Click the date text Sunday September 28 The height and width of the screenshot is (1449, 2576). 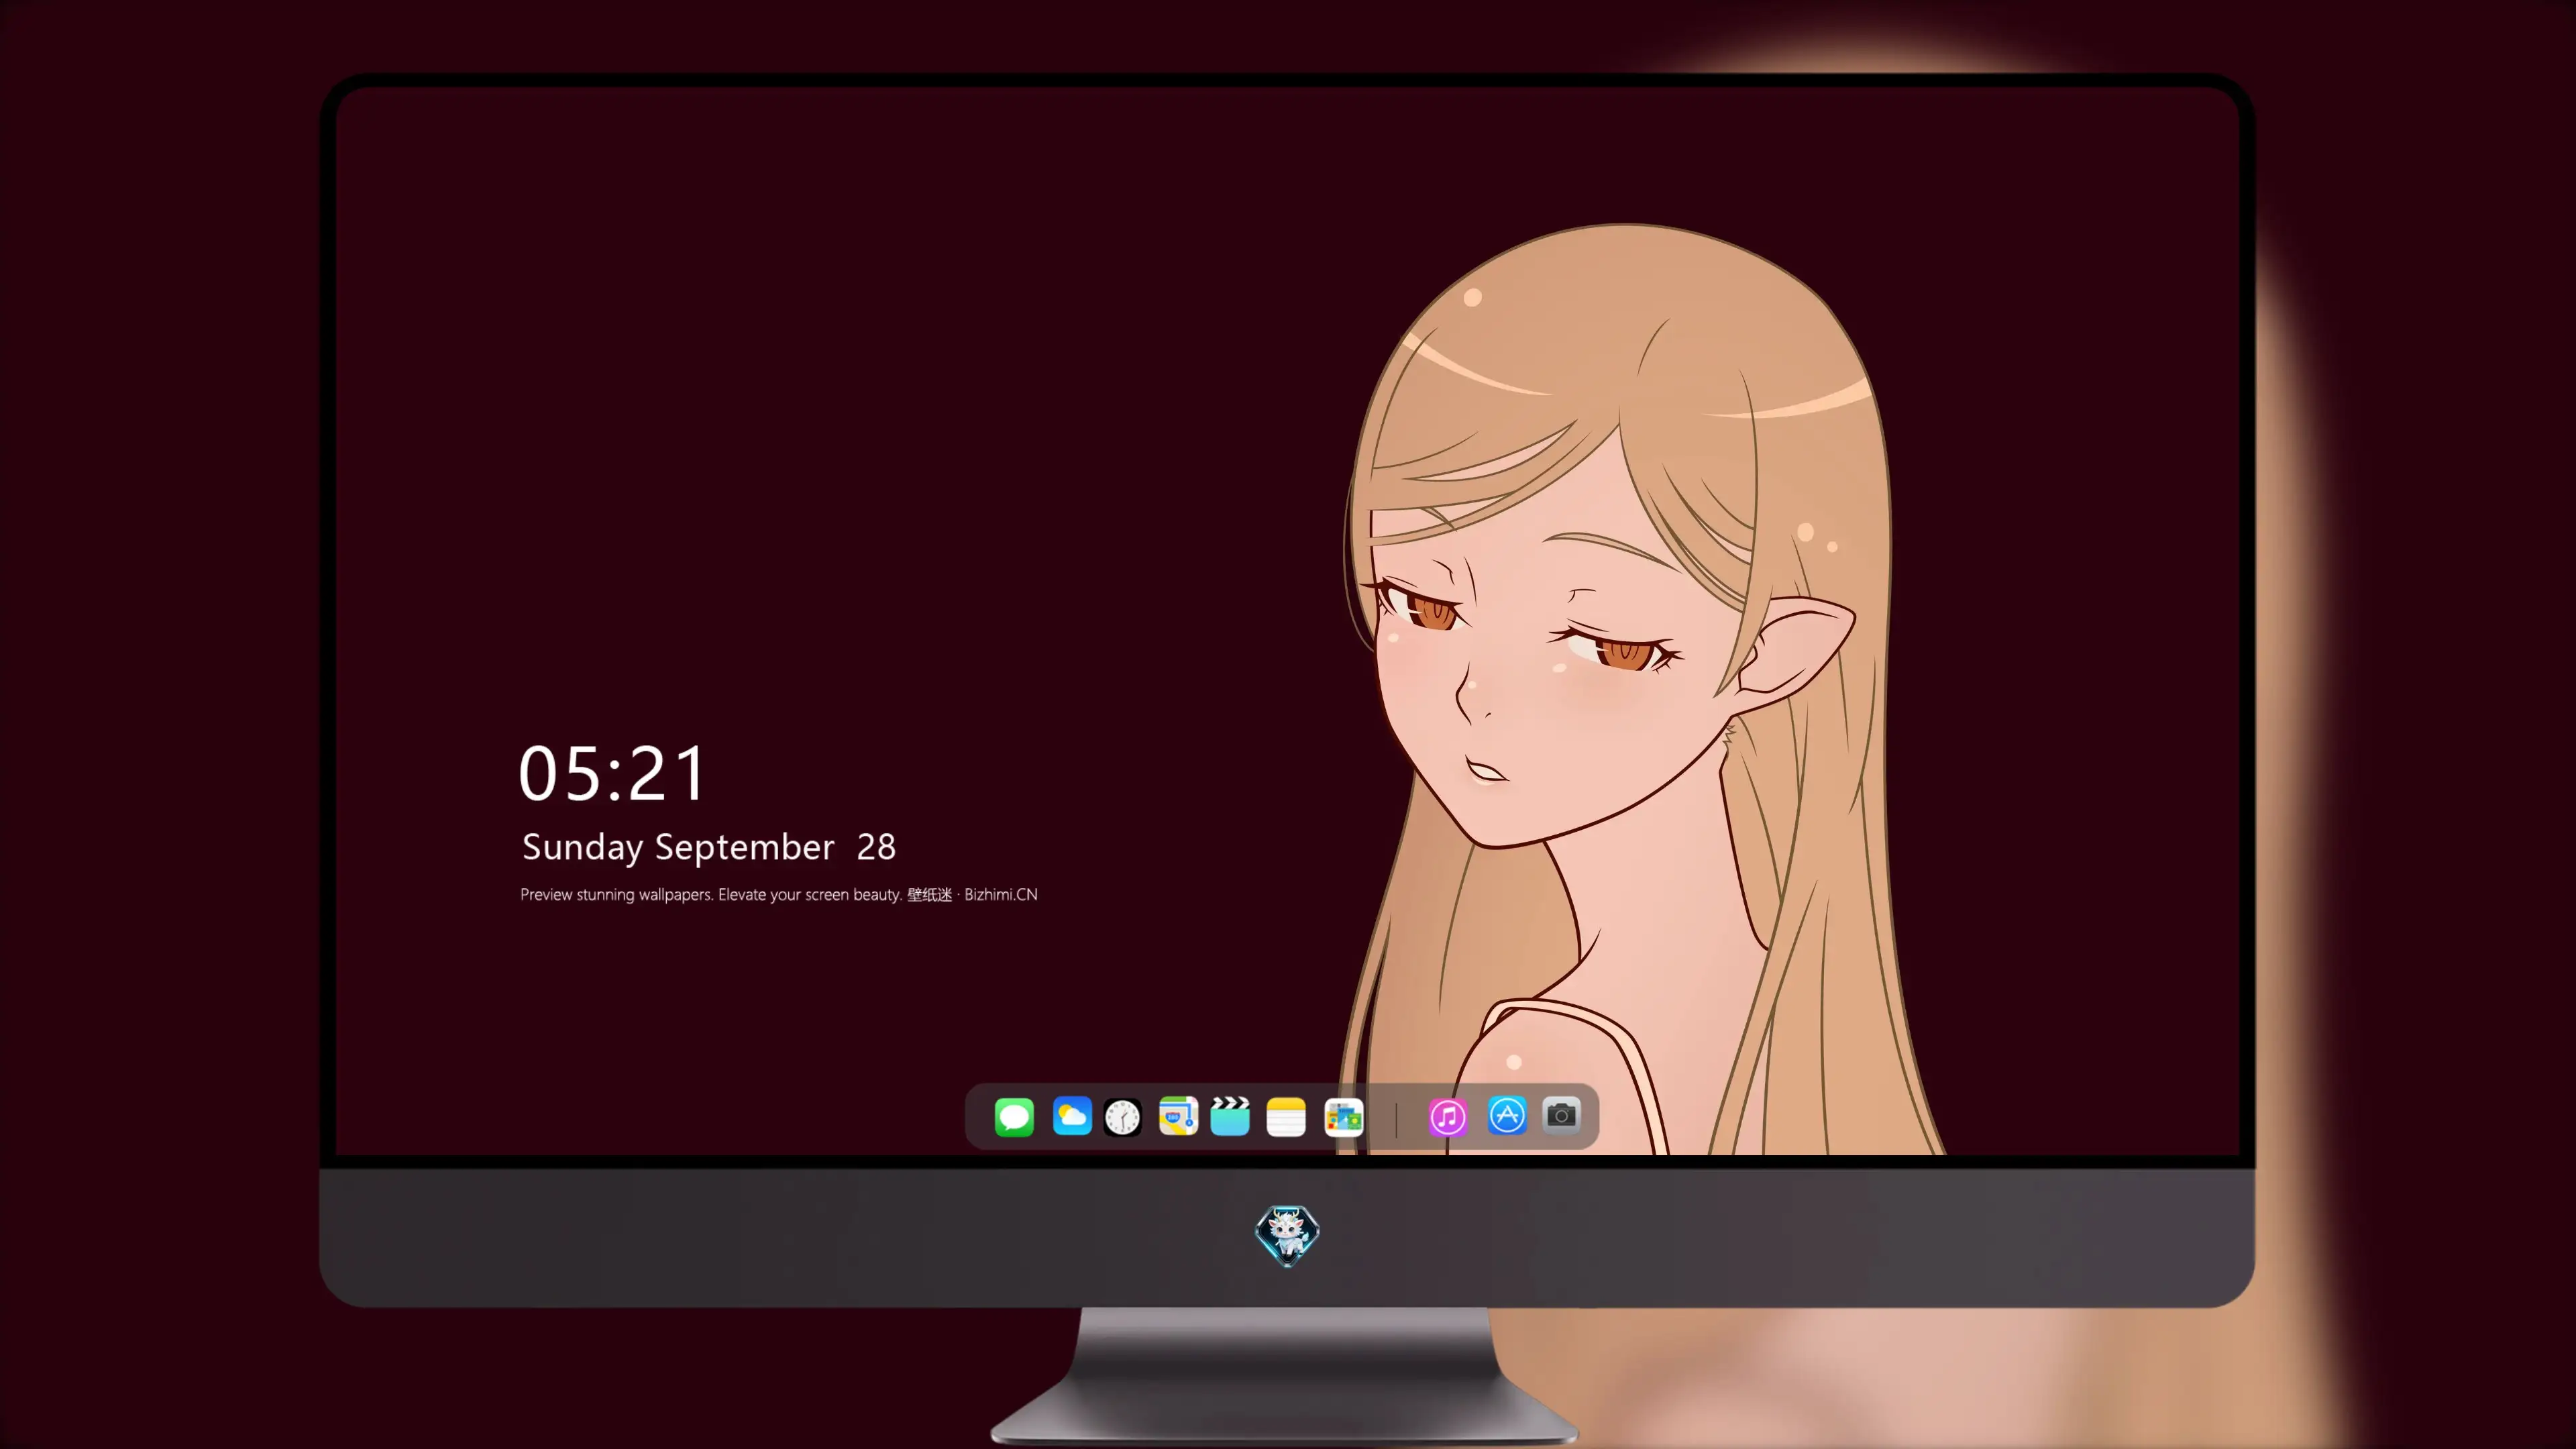click(x=708, y=847)
